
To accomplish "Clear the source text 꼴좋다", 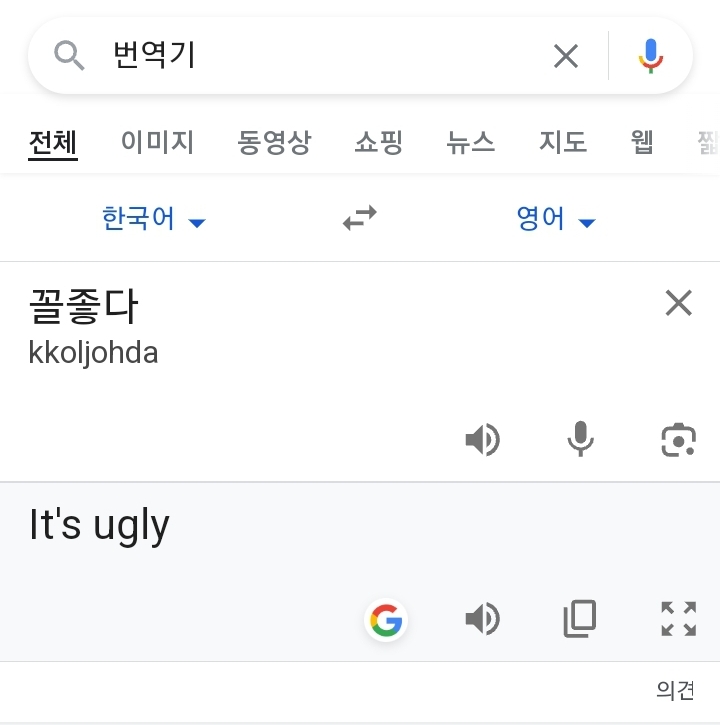I will point(678,303).
